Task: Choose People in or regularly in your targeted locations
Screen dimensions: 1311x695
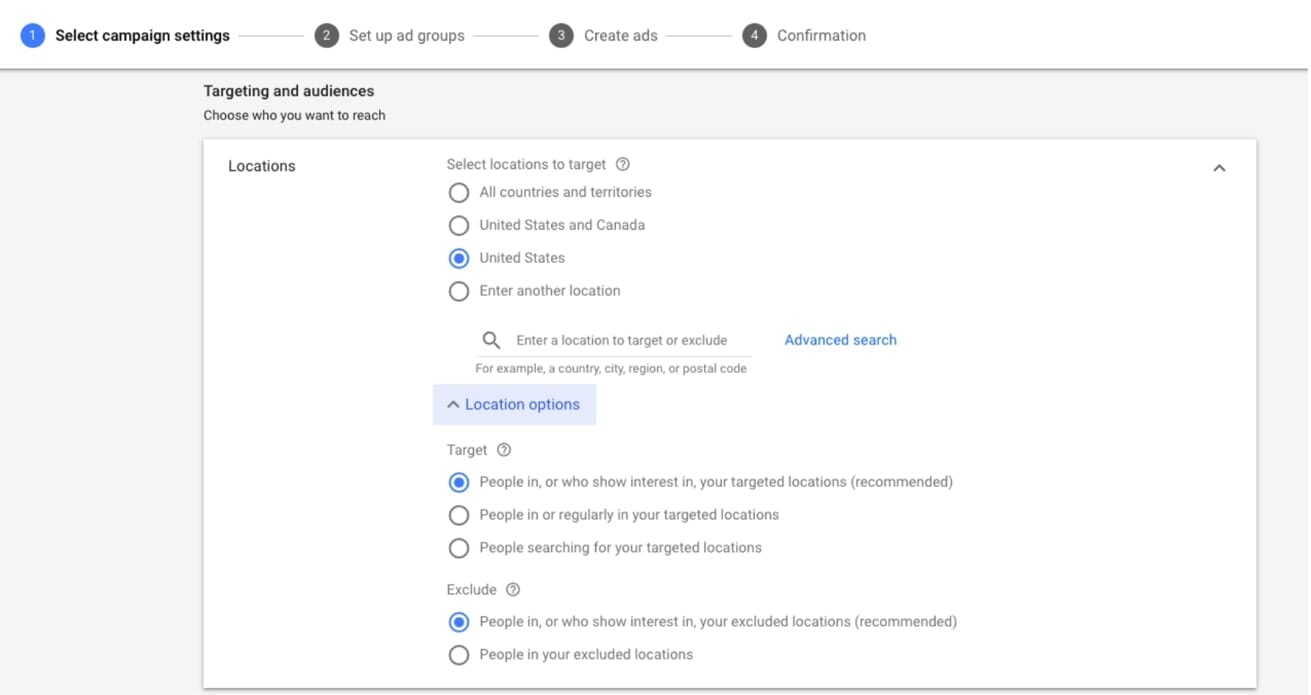Action: pos(459,515)
